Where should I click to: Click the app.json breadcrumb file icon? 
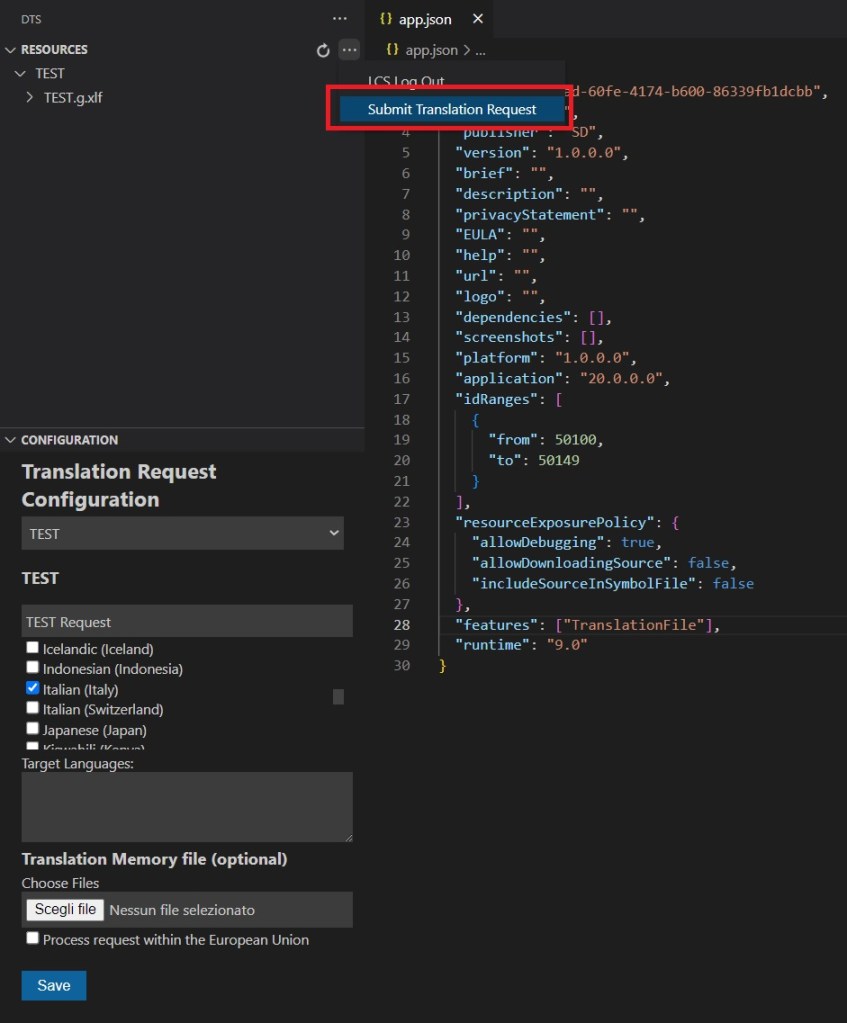pyautogui.click(x=392, y=50)
